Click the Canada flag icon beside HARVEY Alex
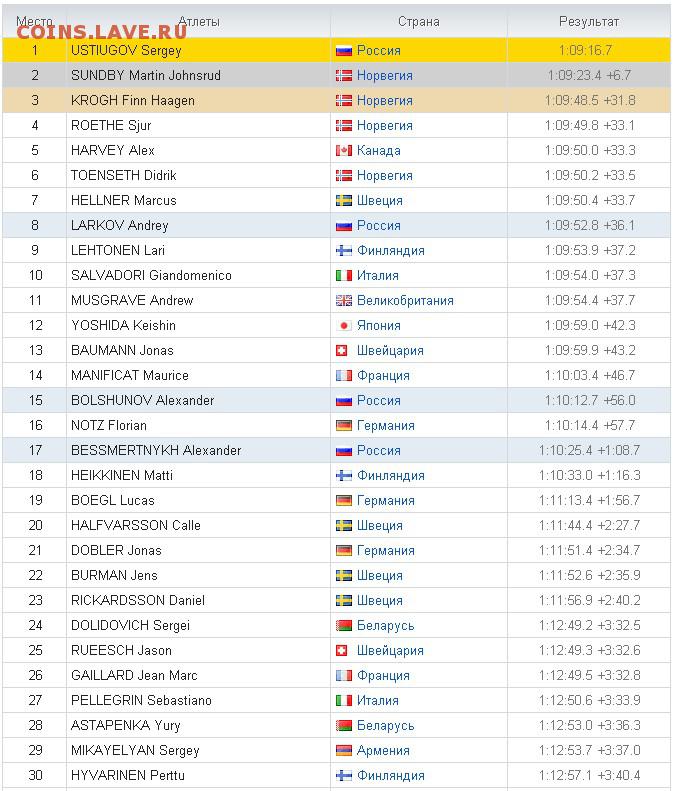 click(344, 150)
